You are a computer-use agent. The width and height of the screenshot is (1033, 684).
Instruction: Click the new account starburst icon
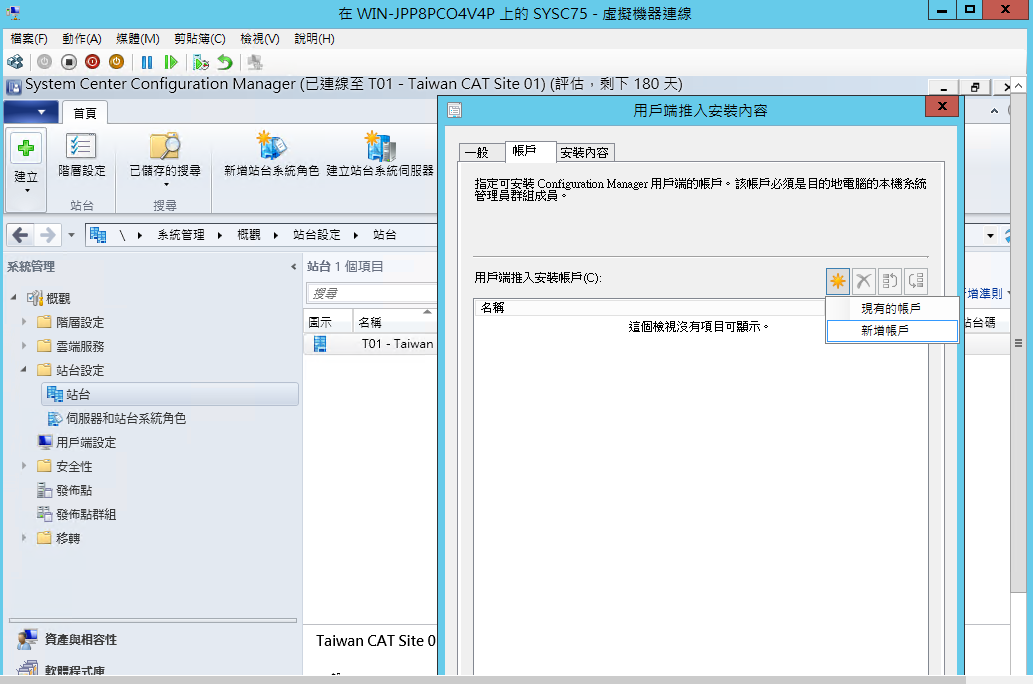click(x=838, y=281)
